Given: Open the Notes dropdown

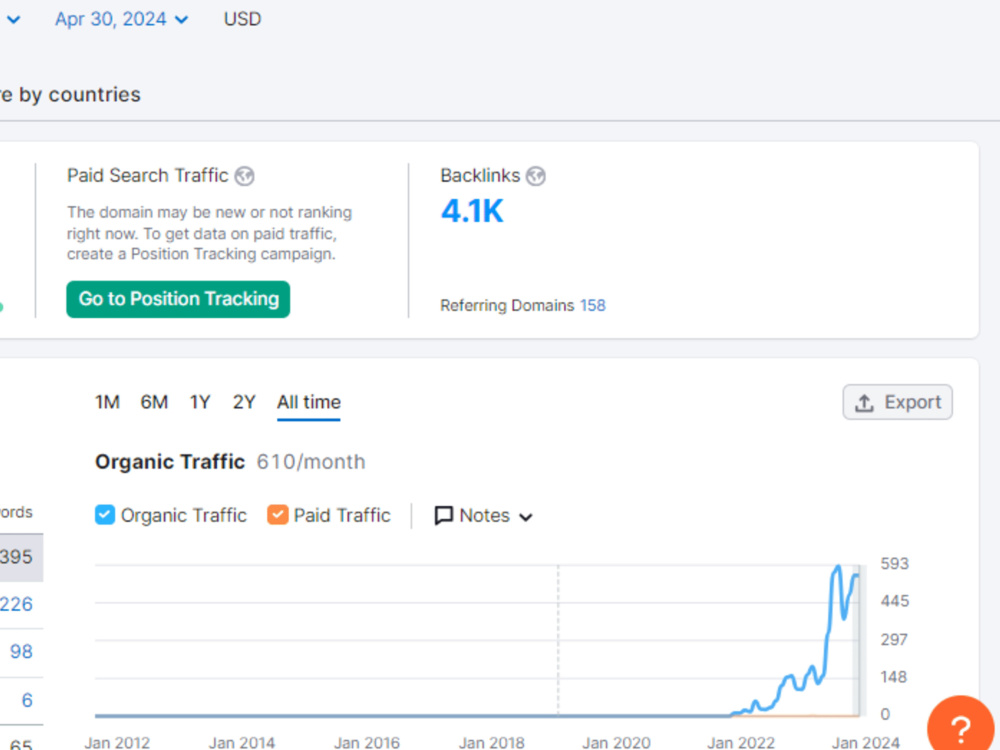Looking at the screenshot, I should click(483, 515).
